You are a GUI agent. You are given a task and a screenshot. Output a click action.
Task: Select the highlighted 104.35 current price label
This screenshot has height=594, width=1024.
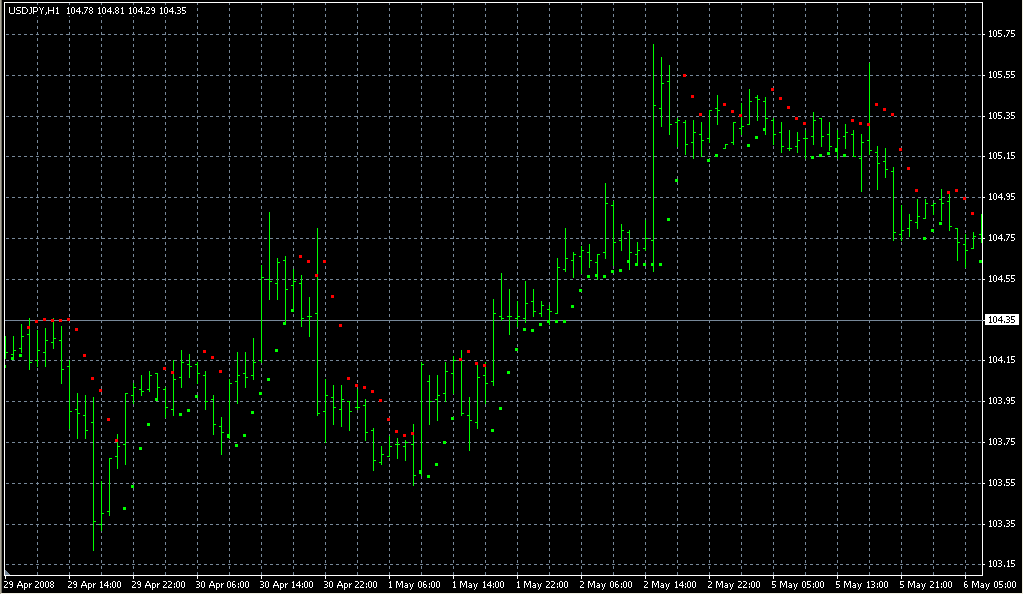tap(1001, 320)
